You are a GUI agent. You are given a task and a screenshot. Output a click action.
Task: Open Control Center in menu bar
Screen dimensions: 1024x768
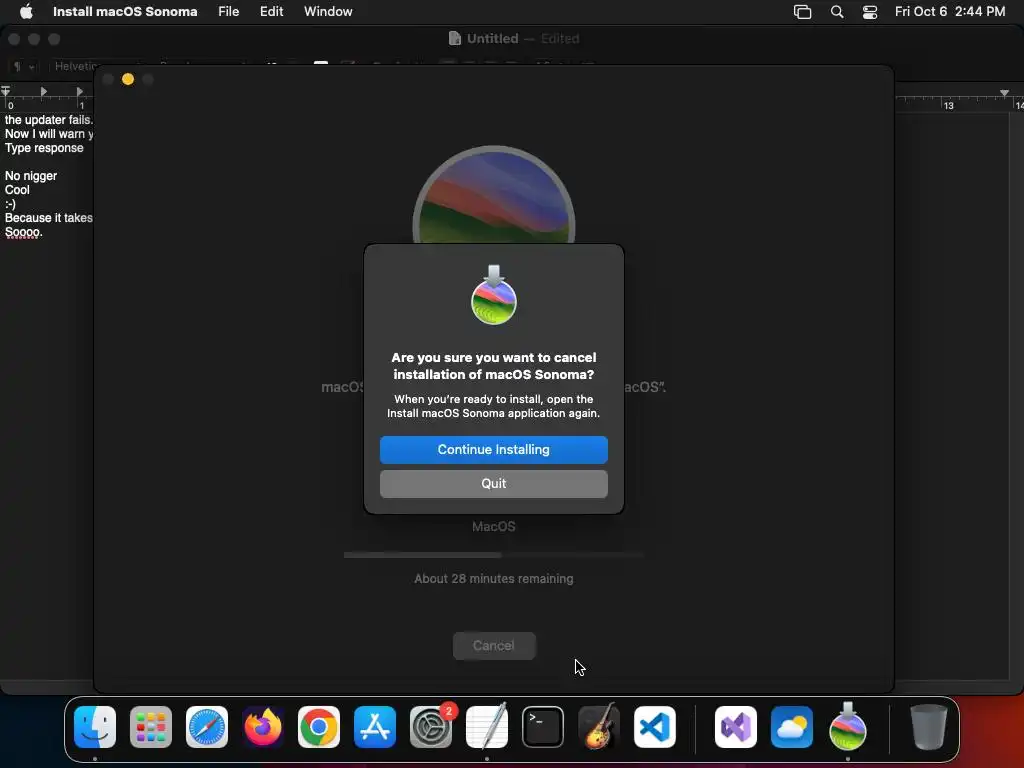pos(870,12)
